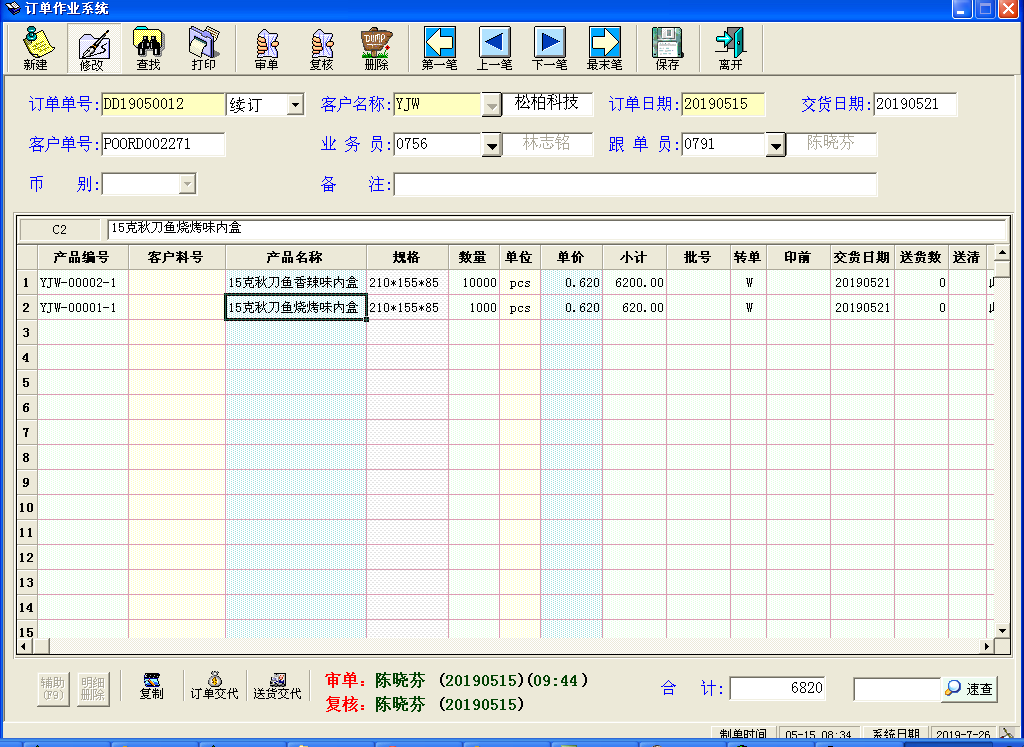This screenshot has height=747, width=1024.
Task: Click the 业务员 code field 0756
Action: (438, 144)
